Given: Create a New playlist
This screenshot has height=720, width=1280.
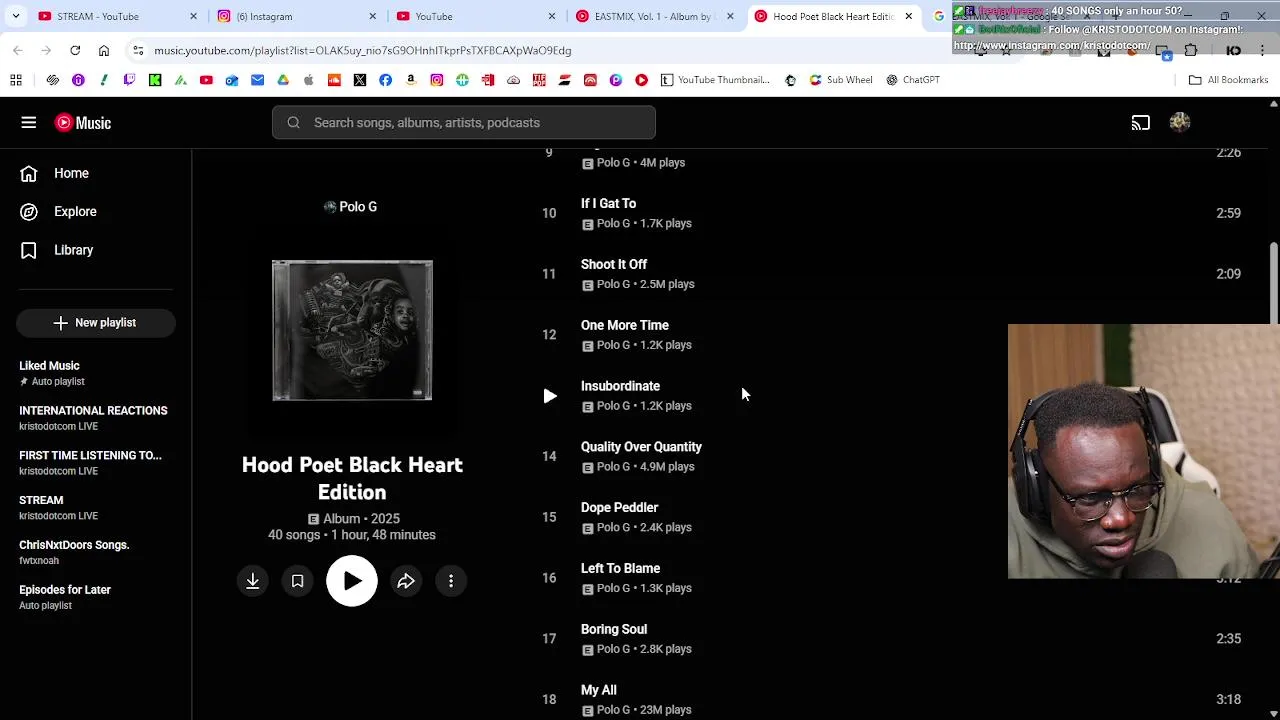Looking at the screenshot, I should [x=96, y=323].
